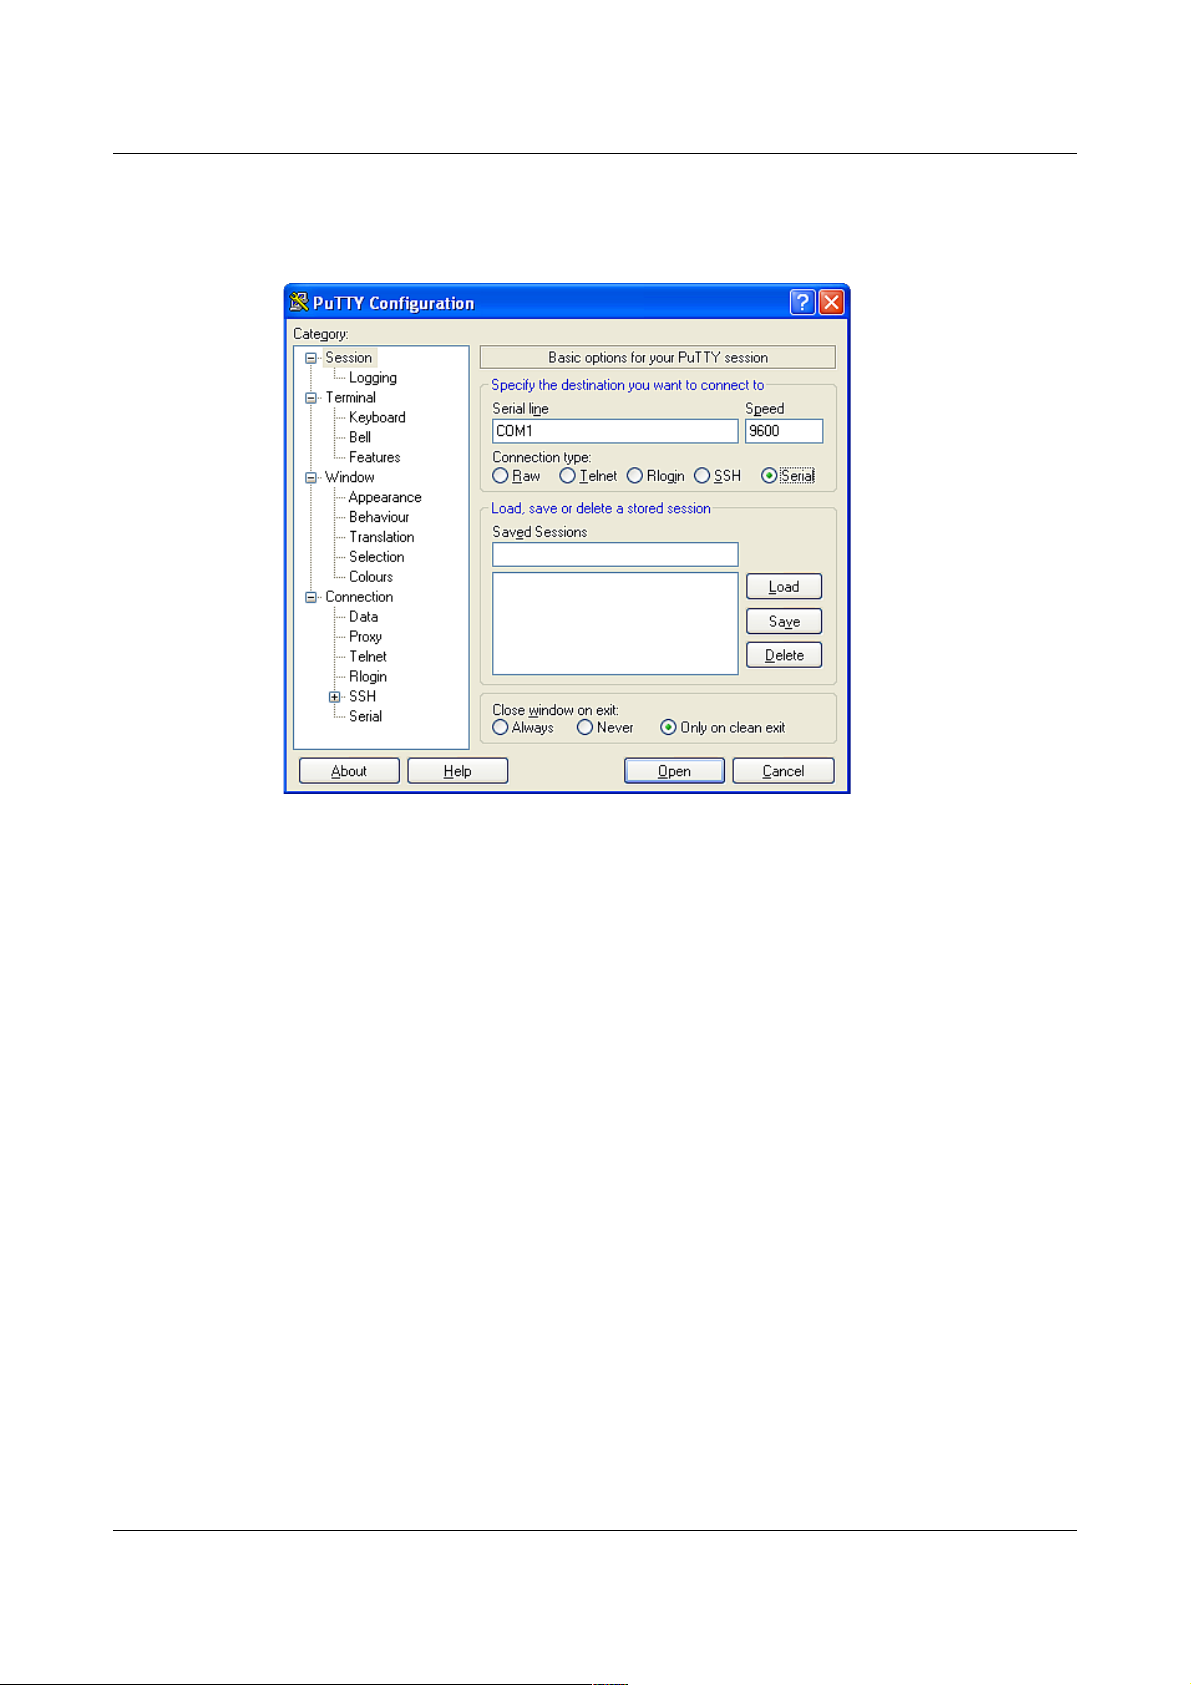
Task: Open the Selection category
Action: pyautogui.click(x=377, y=557)
